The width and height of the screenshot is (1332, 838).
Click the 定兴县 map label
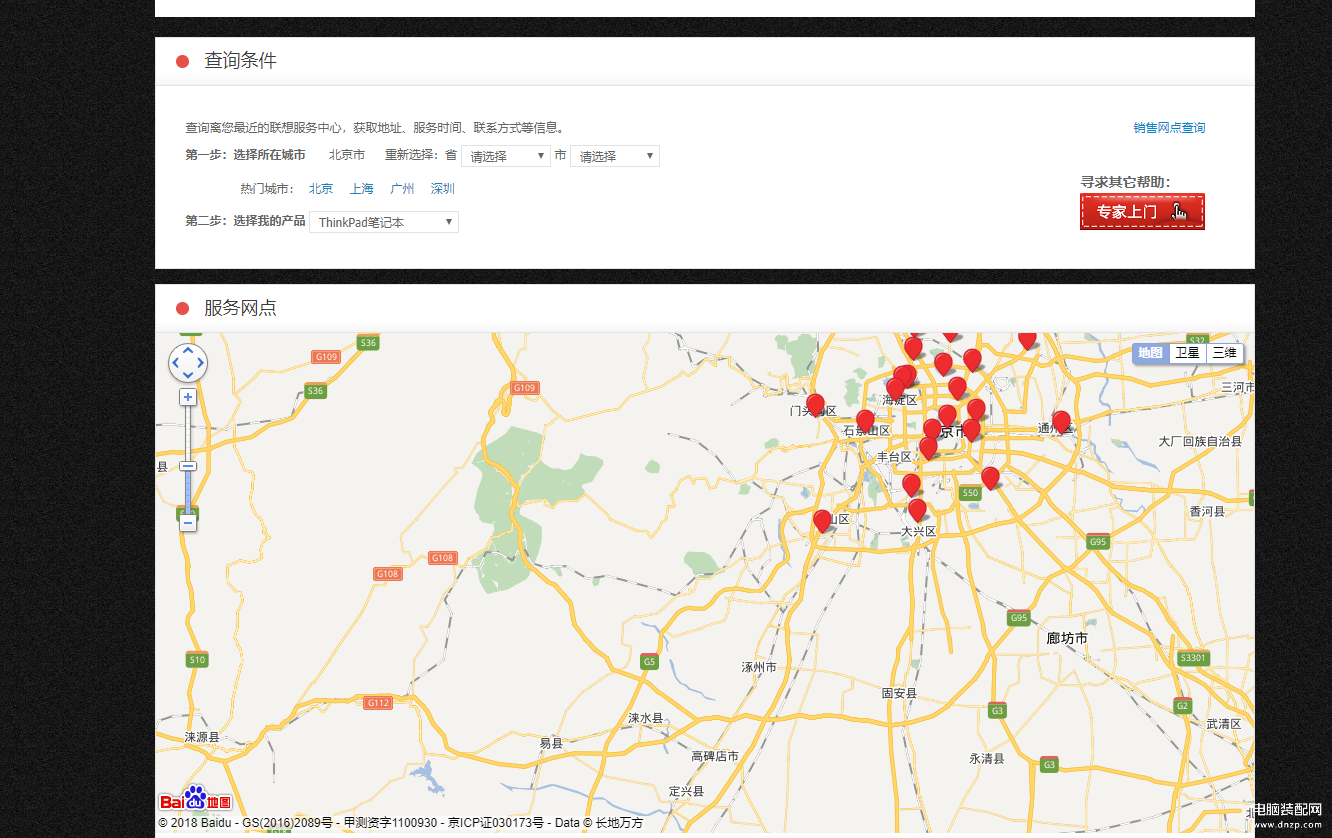687,791
